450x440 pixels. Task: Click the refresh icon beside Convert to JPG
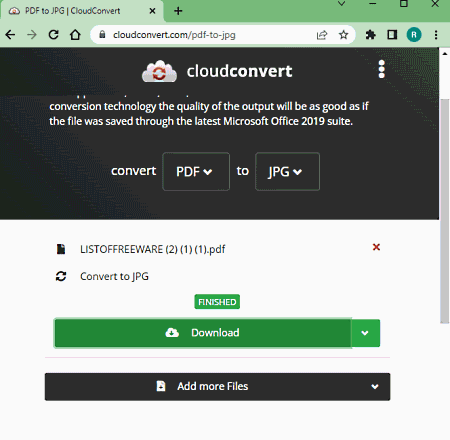coord(61,276)
